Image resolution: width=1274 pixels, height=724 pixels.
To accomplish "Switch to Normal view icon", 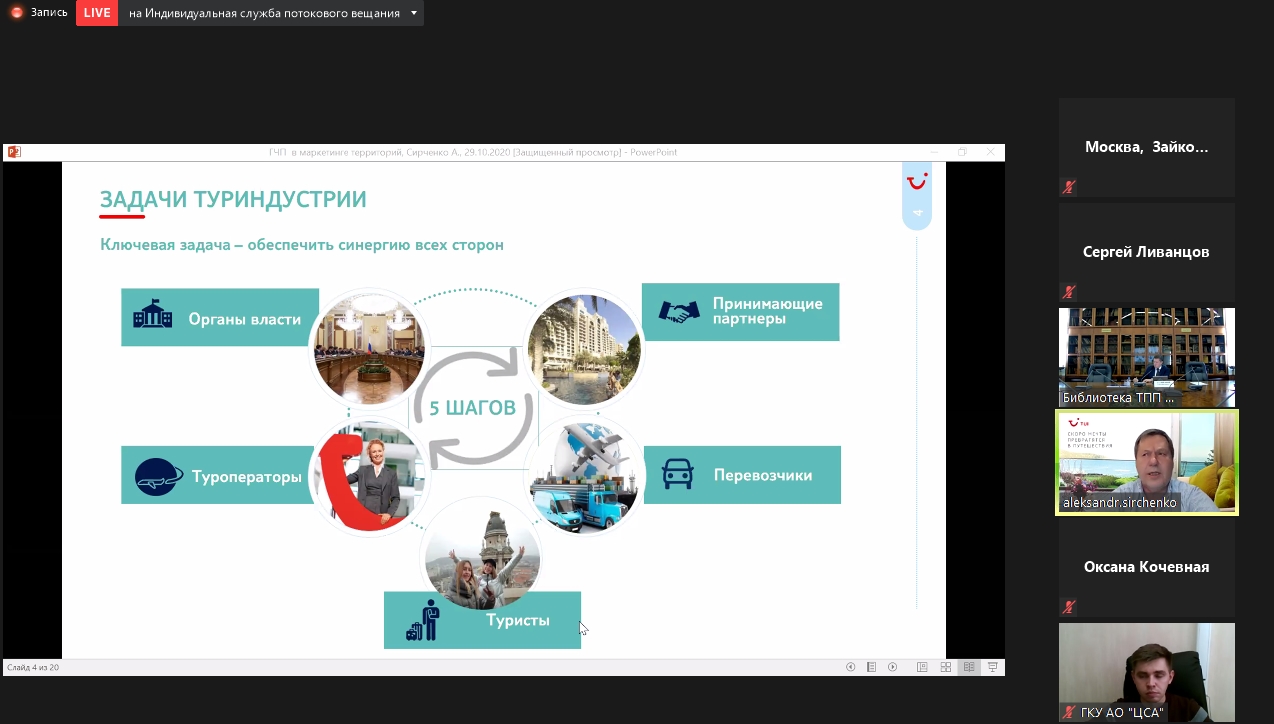I will [x=922, y=667].
